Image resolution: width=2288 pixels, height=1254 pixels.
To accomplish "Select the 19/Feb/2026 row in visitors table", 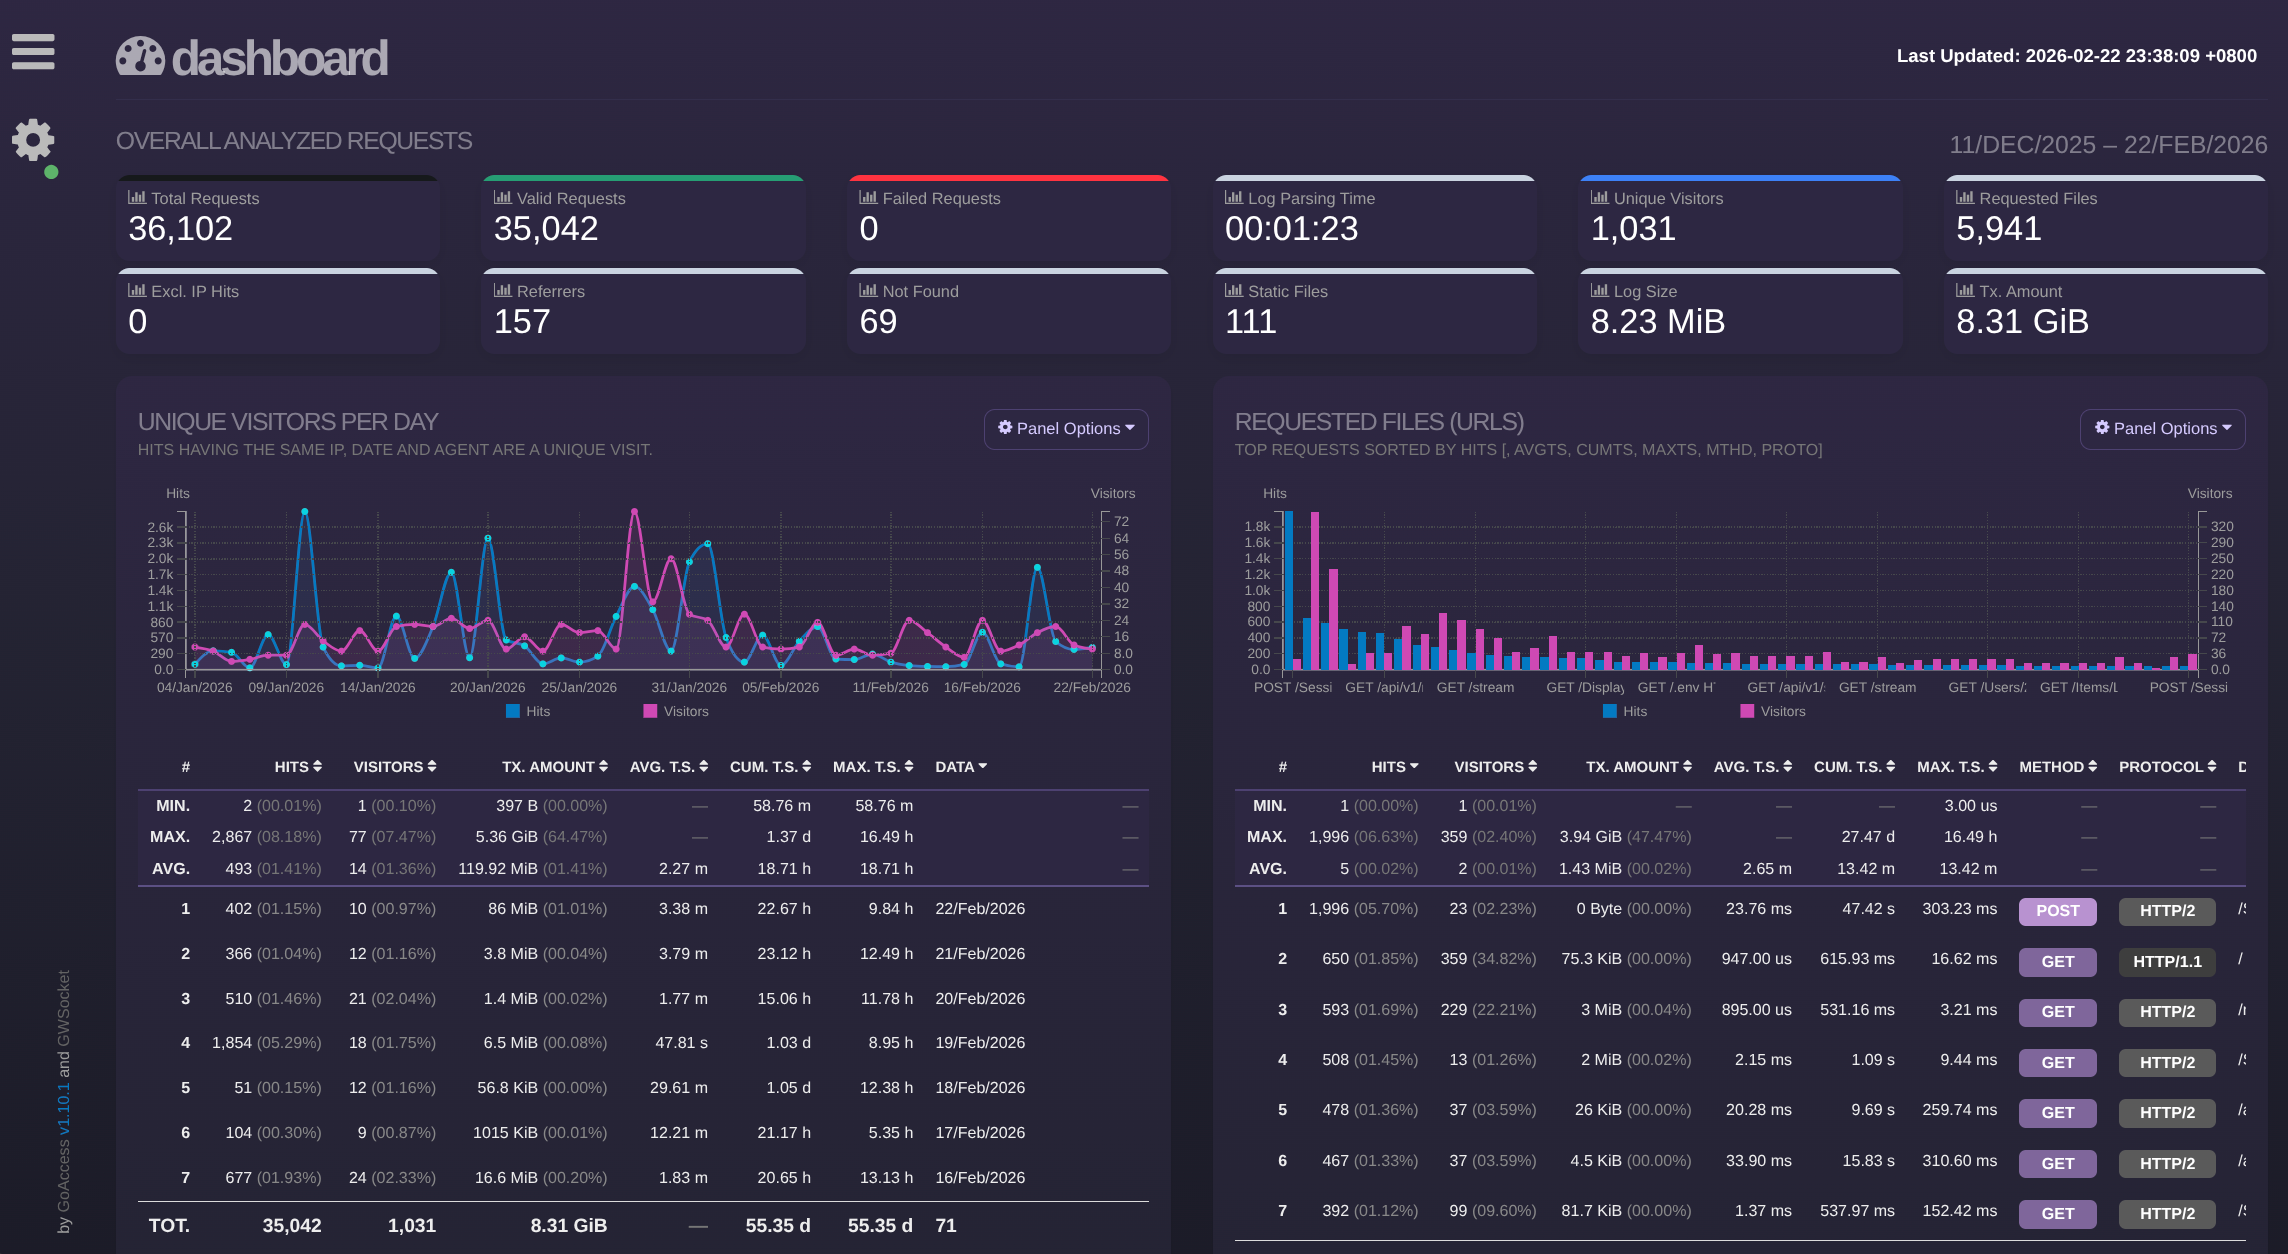I will [980, 1043].
